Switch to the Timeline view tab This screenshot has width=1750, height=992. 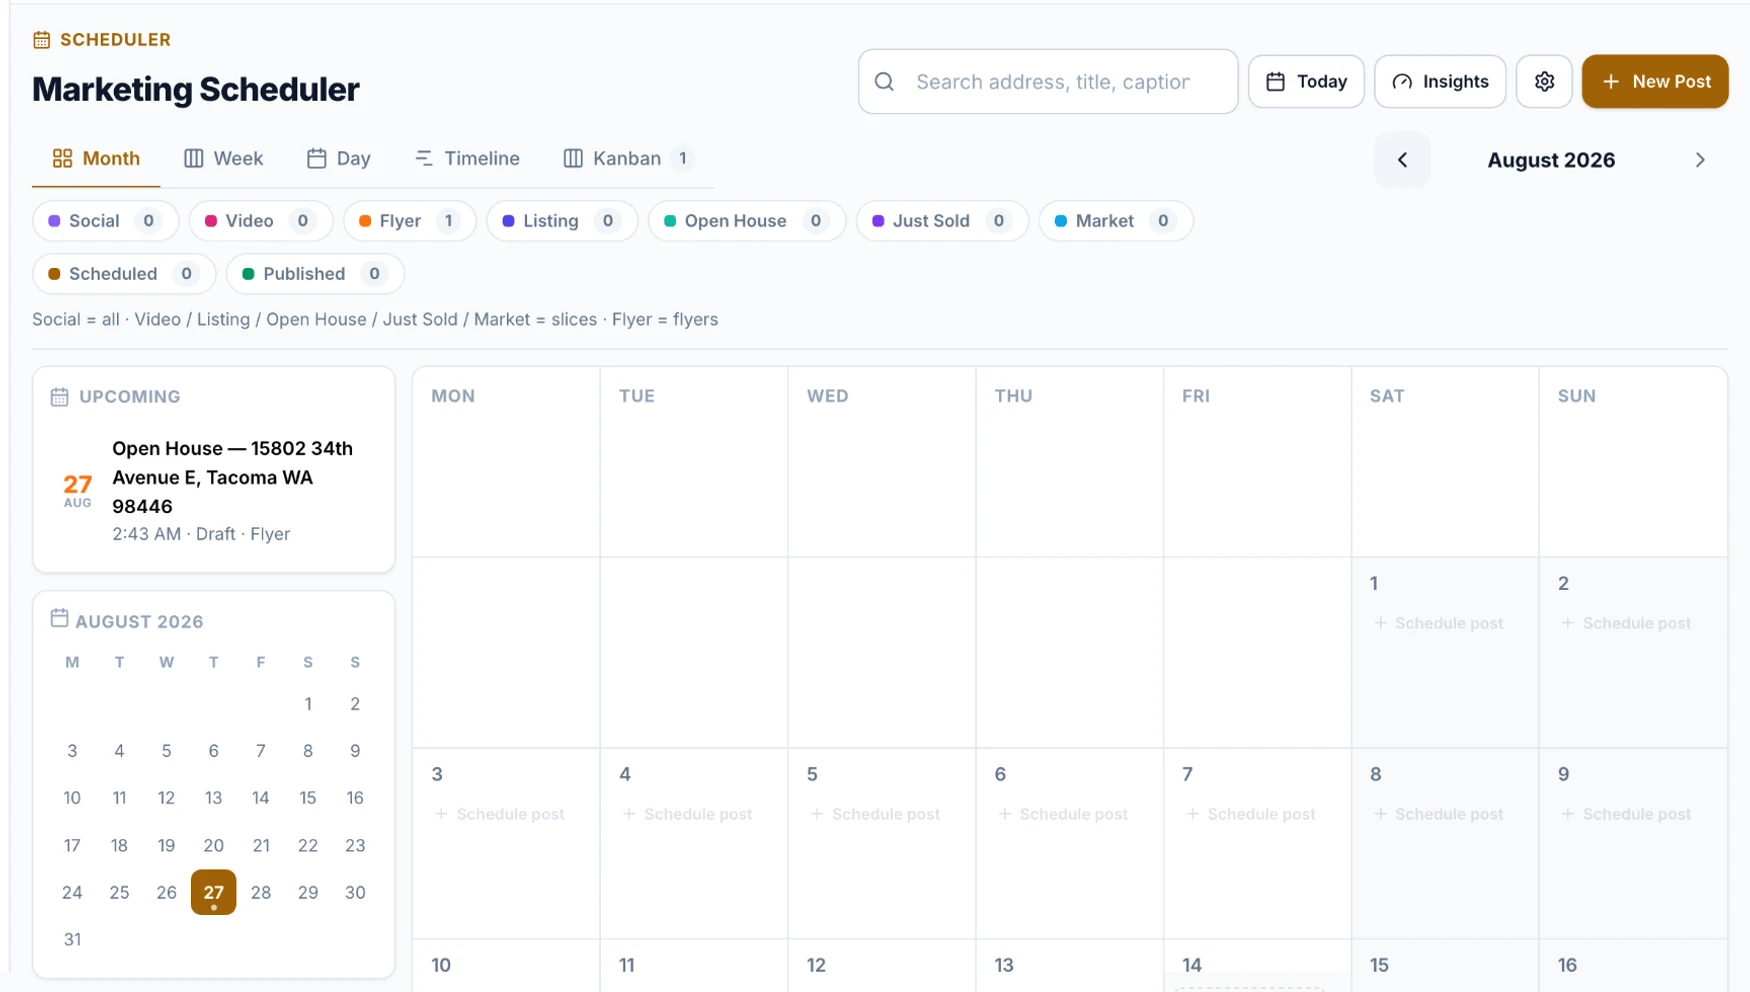click(467, 159)
